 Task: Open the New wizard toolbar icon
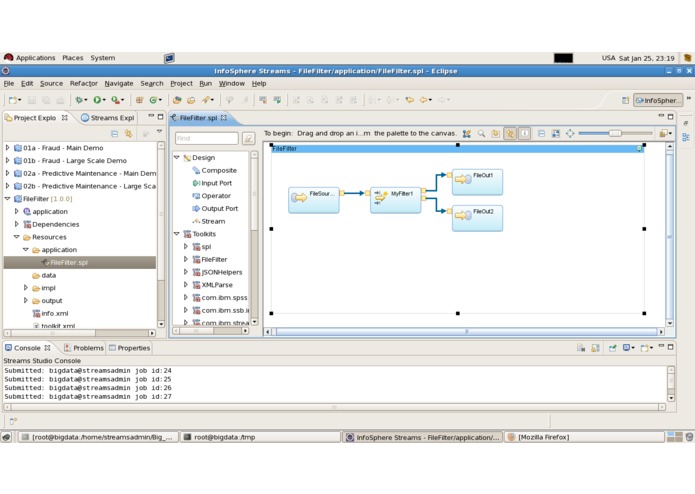click(13, 100)
